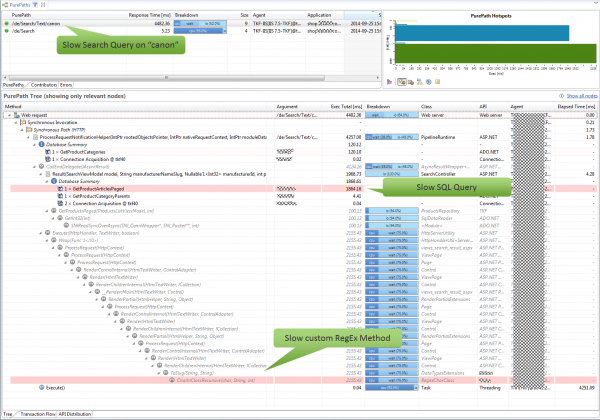This screenshot has width=600, height=420.
Task: Toggle the highlighted second button in the Hotspots toolbar
Action: (401, 82)
